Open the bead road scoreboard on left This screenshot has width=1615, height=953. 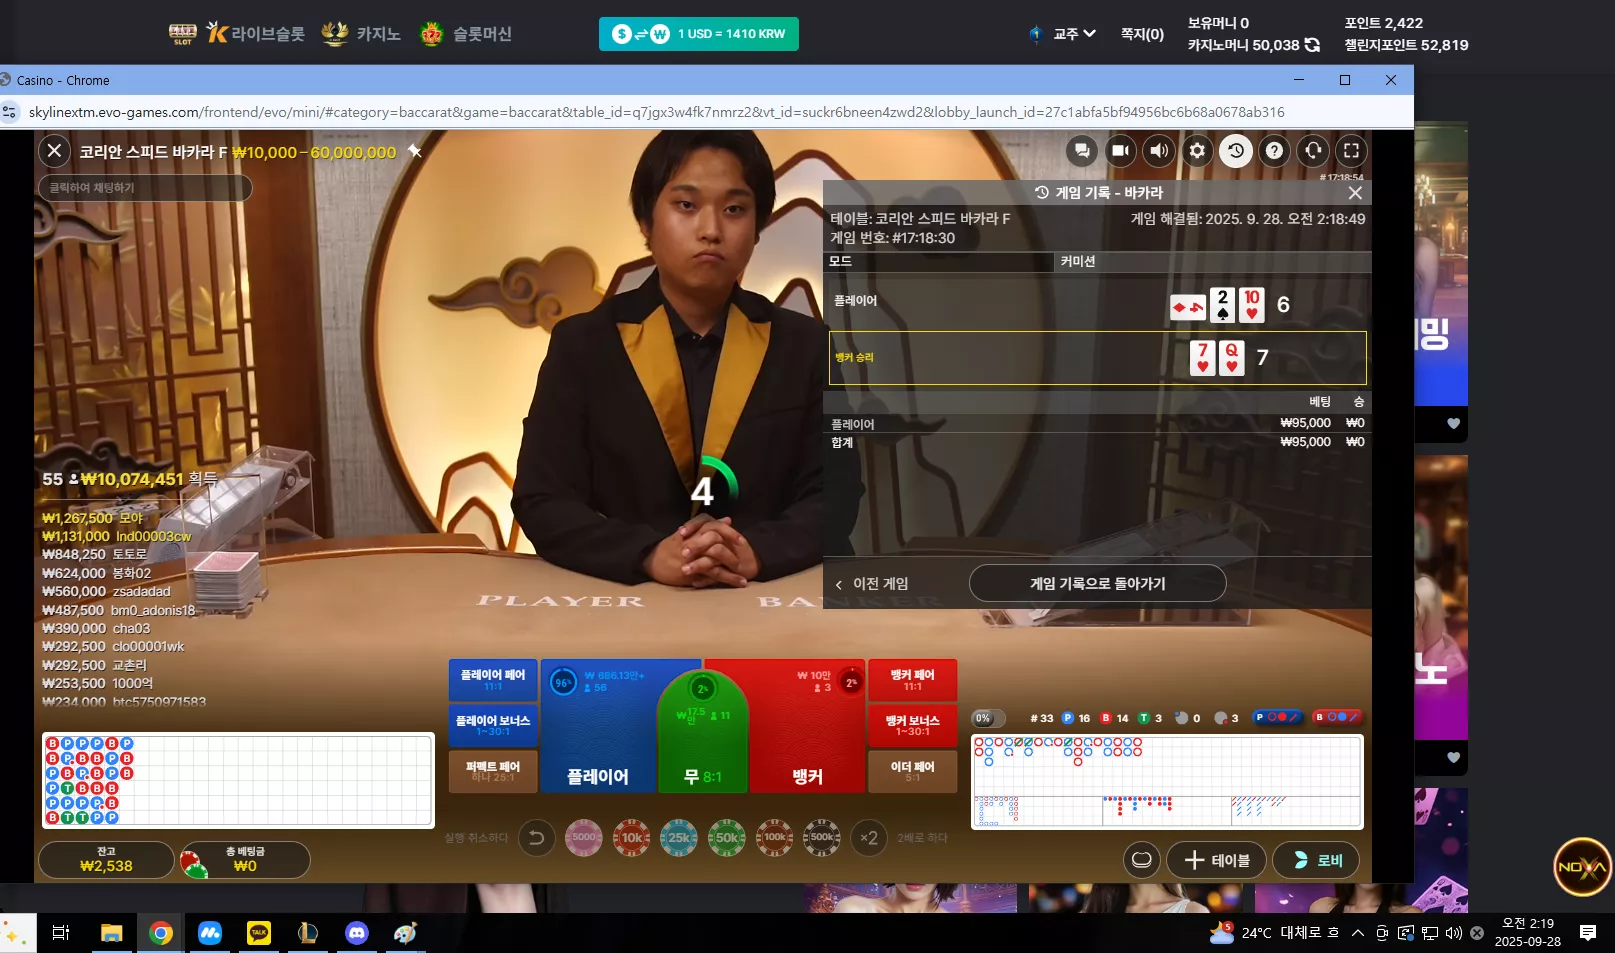[238, 781]
